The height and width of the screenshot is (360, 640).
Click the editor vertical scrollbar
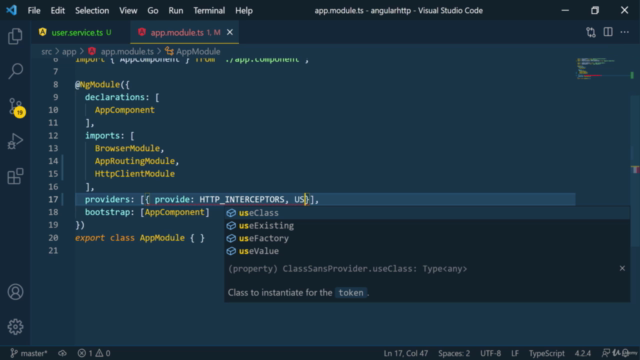coord(635,171)
